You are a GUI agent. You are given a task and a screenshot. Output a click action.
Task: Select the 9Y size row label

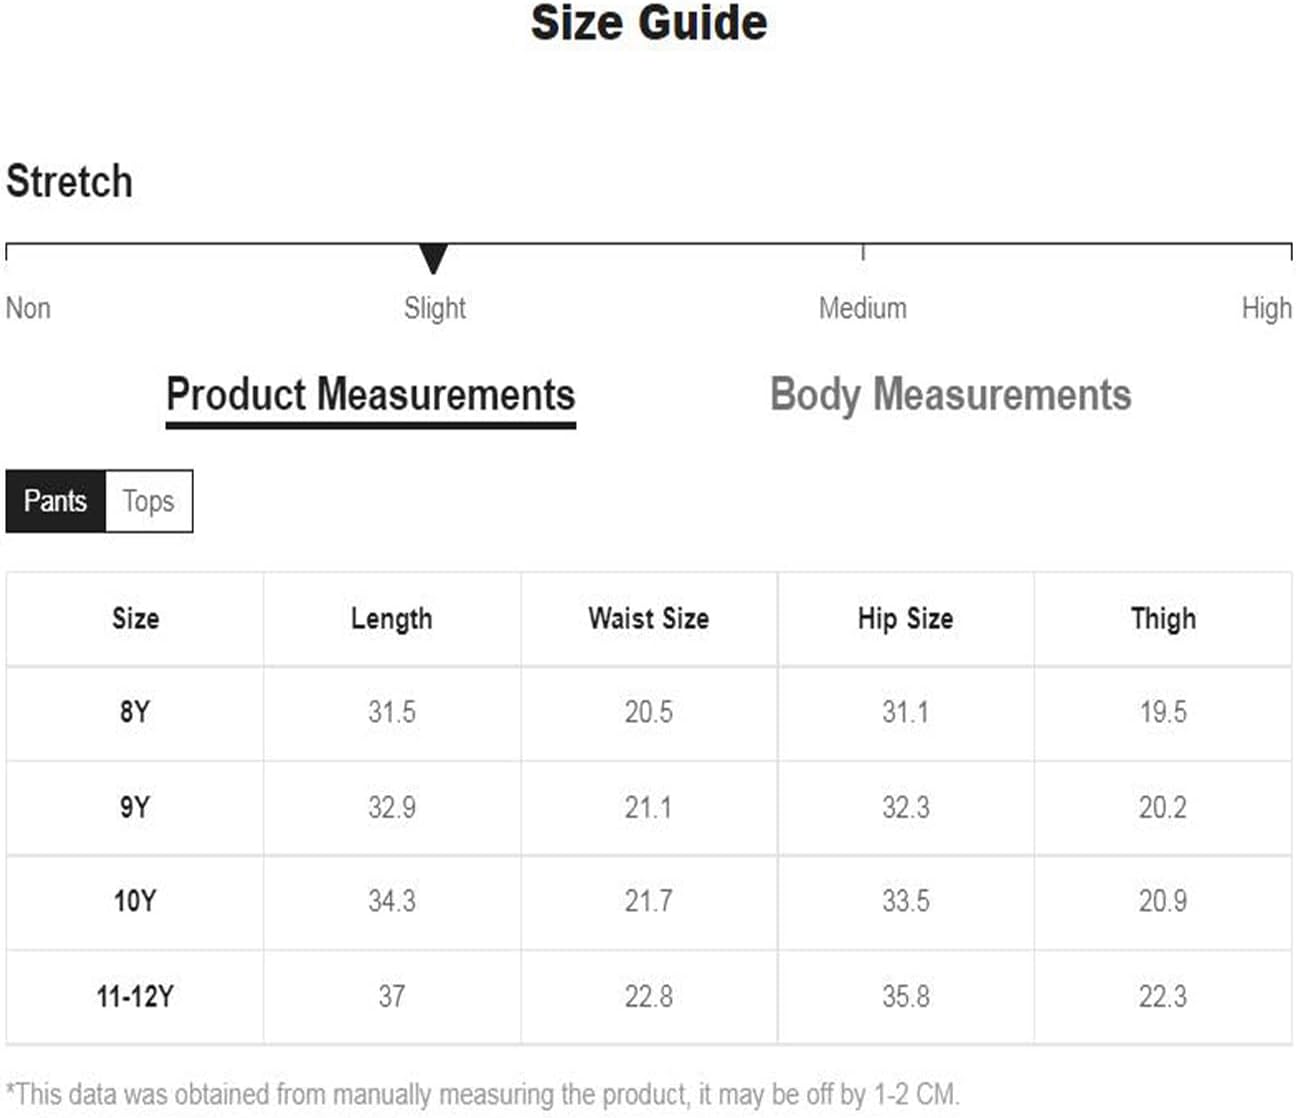click(x=135, y=807)
